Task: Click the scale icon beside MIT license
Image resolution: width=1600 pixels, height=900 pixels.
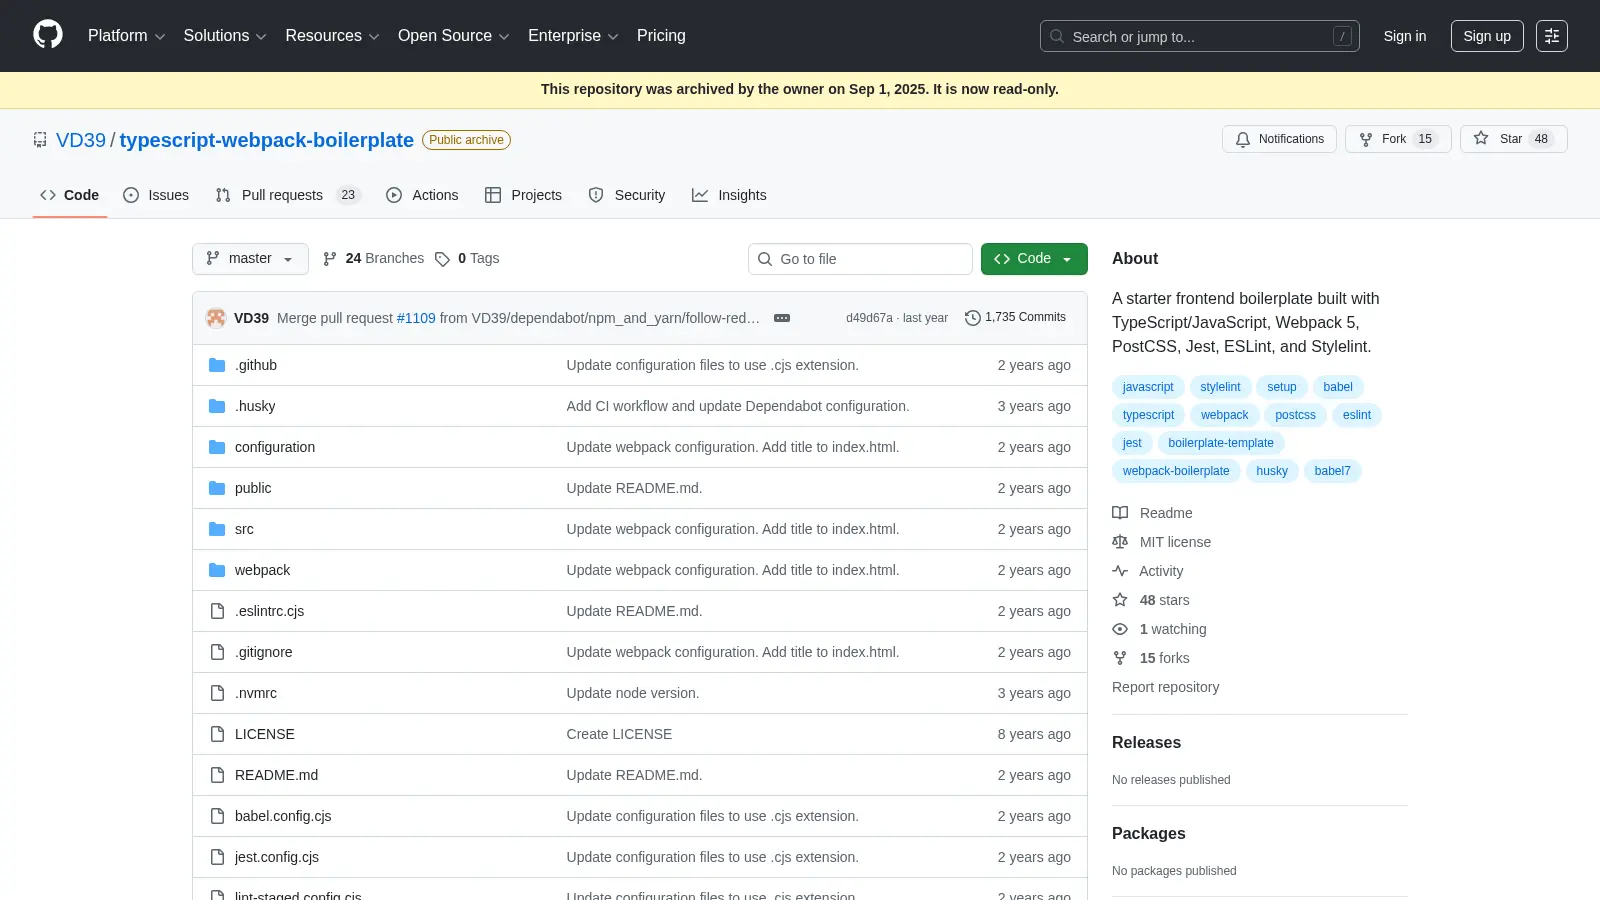Action: click(x=1120, y=542)
